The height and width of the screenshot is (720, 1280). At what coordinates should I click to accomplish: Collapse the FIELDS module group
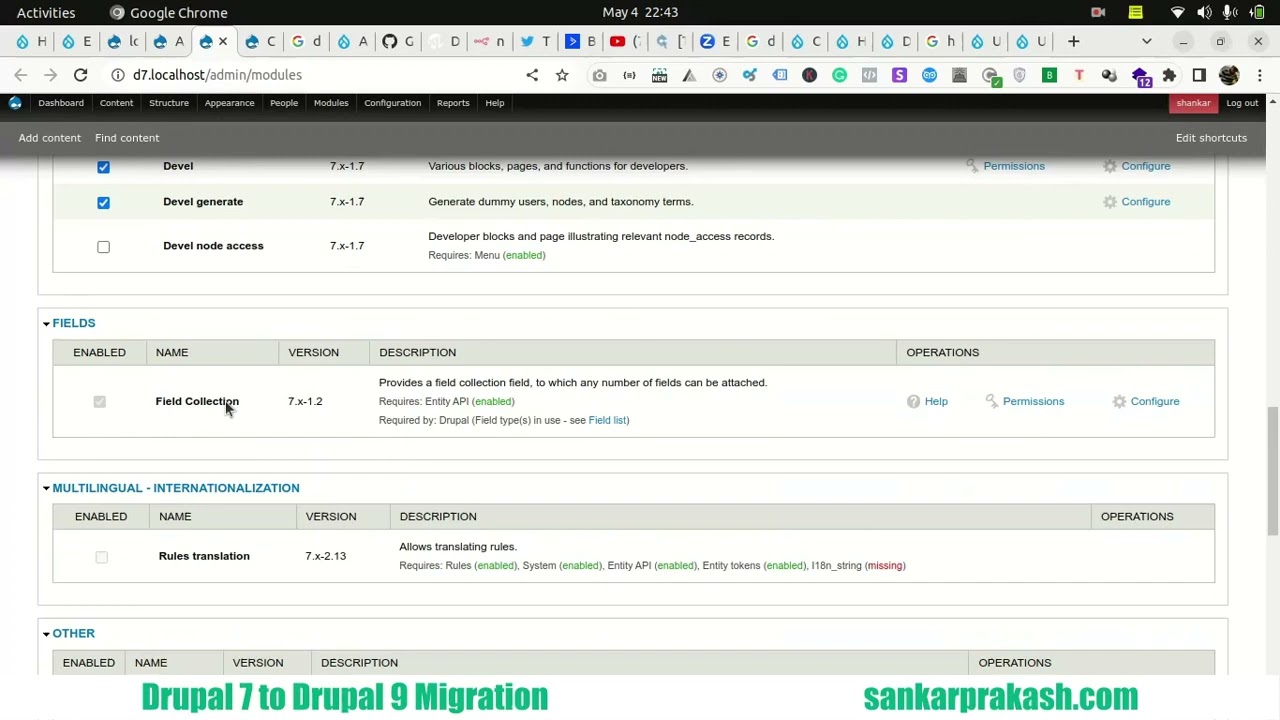click(73, 323)
